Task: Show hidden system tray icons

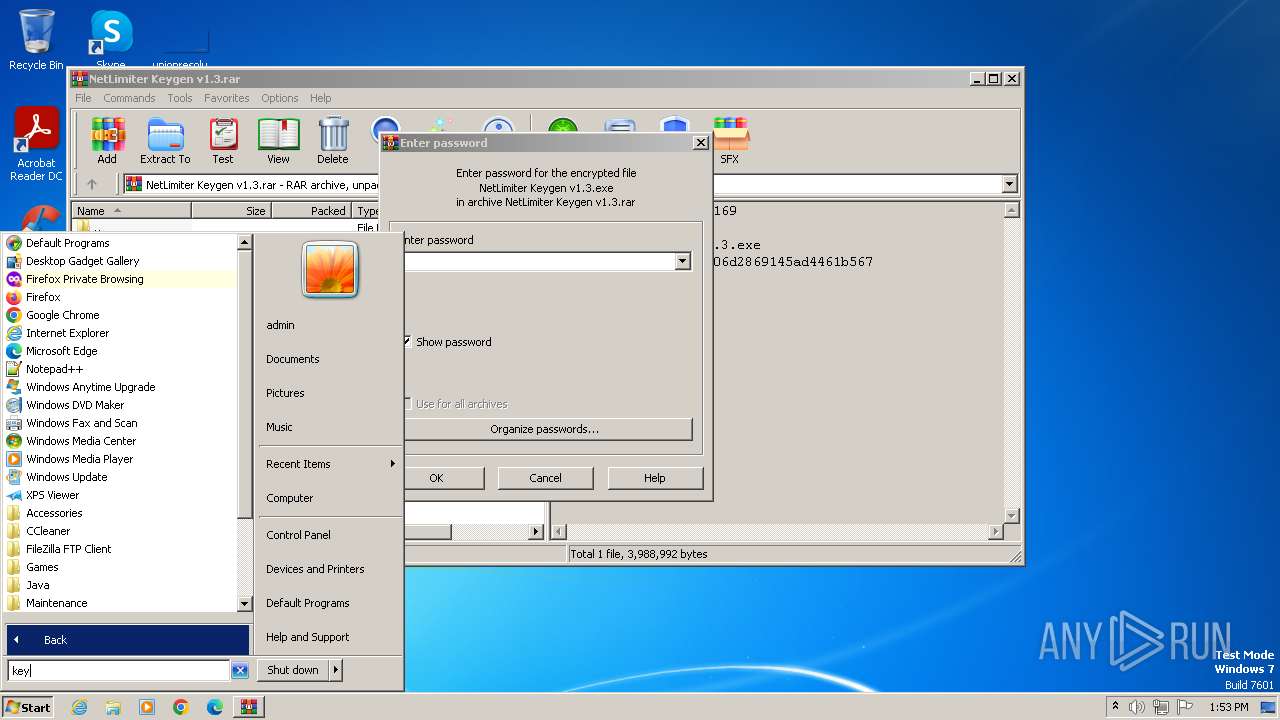Action: pyautogui.click(x=1115, y=707)
